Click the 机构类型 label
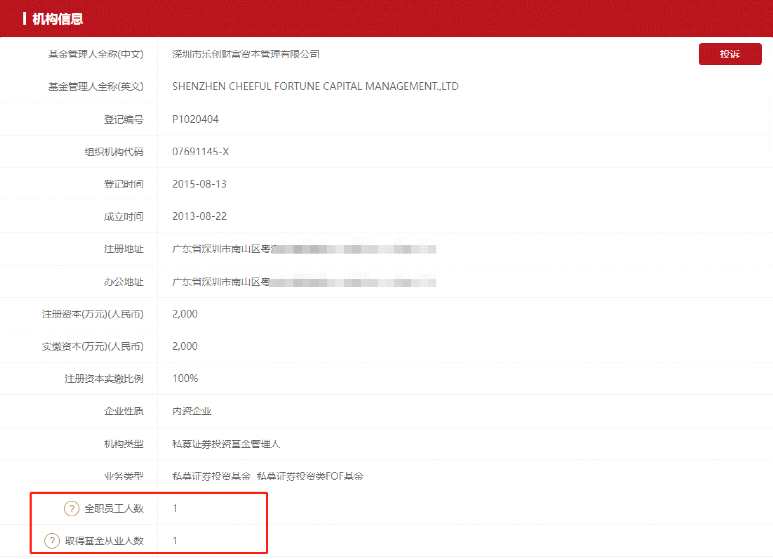This screenshot has height=559, width=773. coord(124,444)
